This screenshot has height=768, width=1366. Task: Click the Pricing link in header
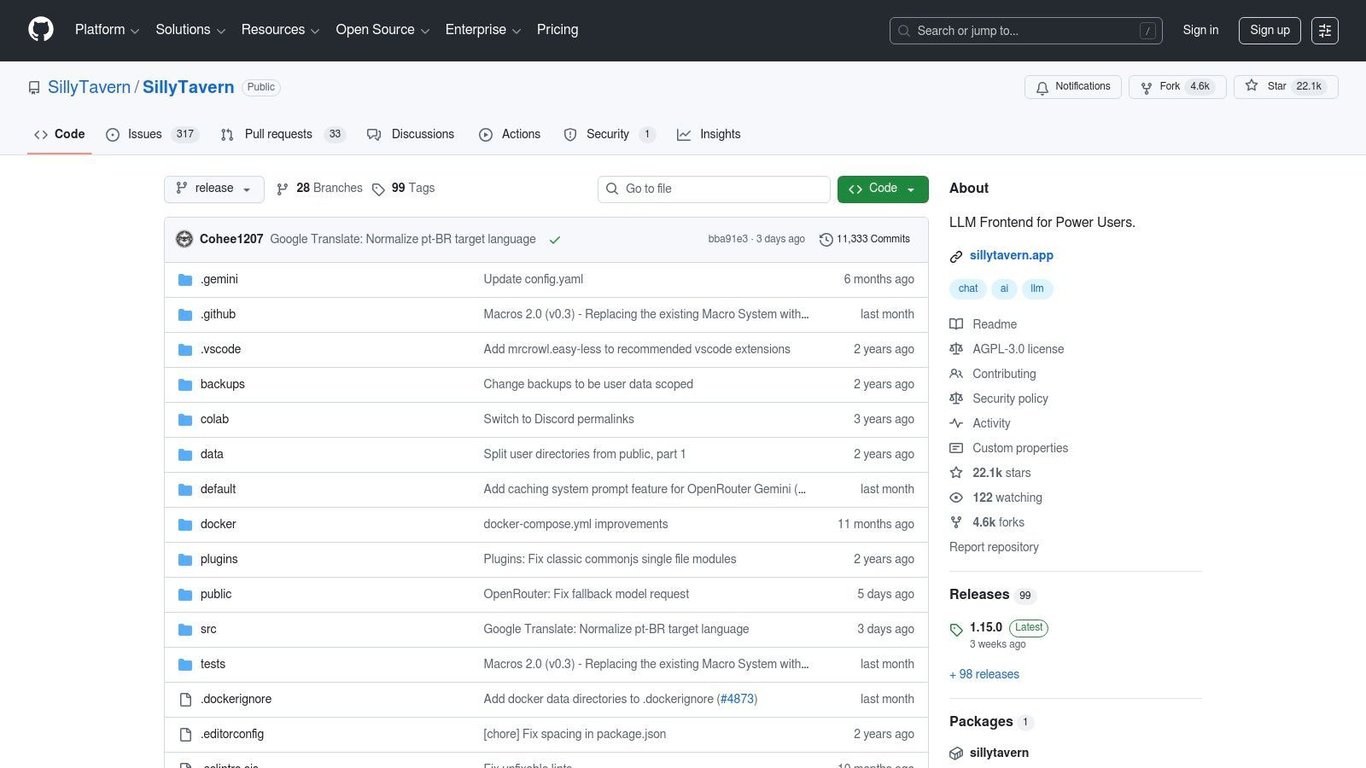[x=557, y=30]
